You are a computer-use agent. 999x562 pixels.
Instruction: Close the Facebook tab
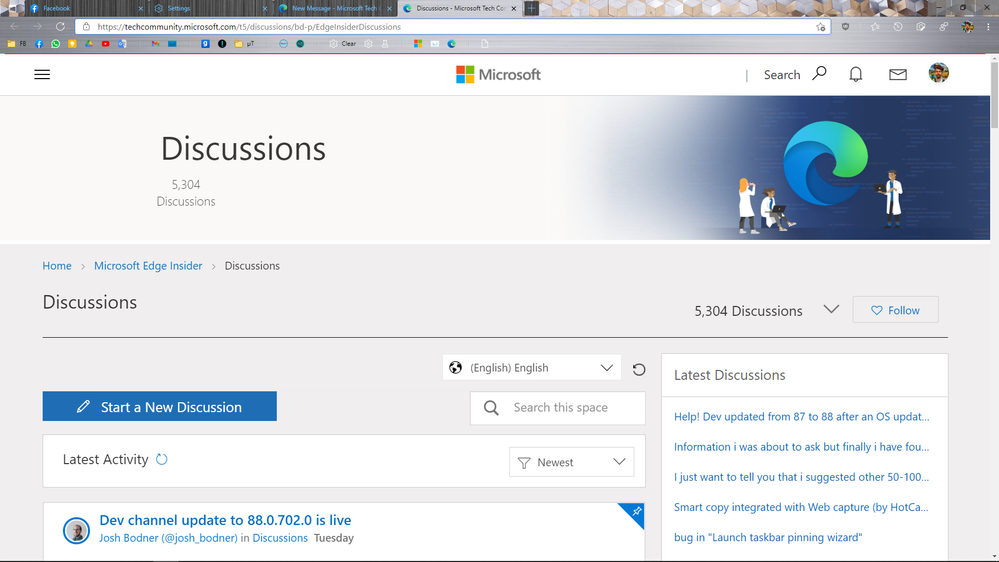point(141,8)
